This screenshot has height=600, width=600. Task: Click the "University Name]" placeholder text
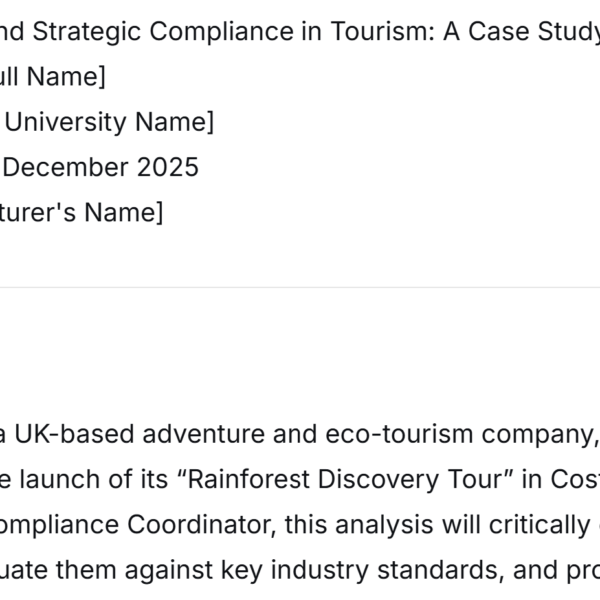click(110, 122)
